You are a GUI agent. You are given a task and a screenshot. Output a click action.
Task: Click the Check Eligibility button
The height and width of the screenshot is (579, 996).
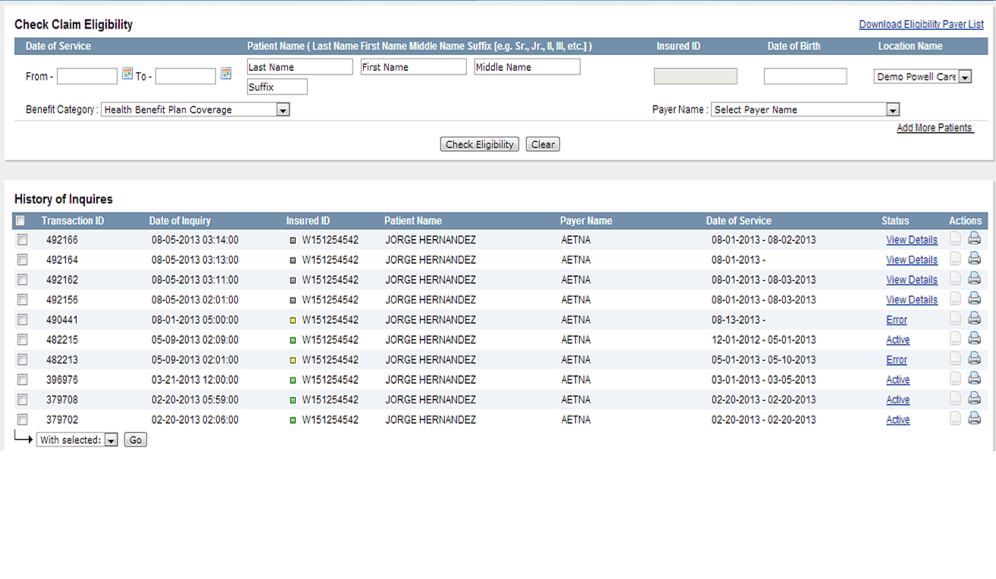coord(479,143)
